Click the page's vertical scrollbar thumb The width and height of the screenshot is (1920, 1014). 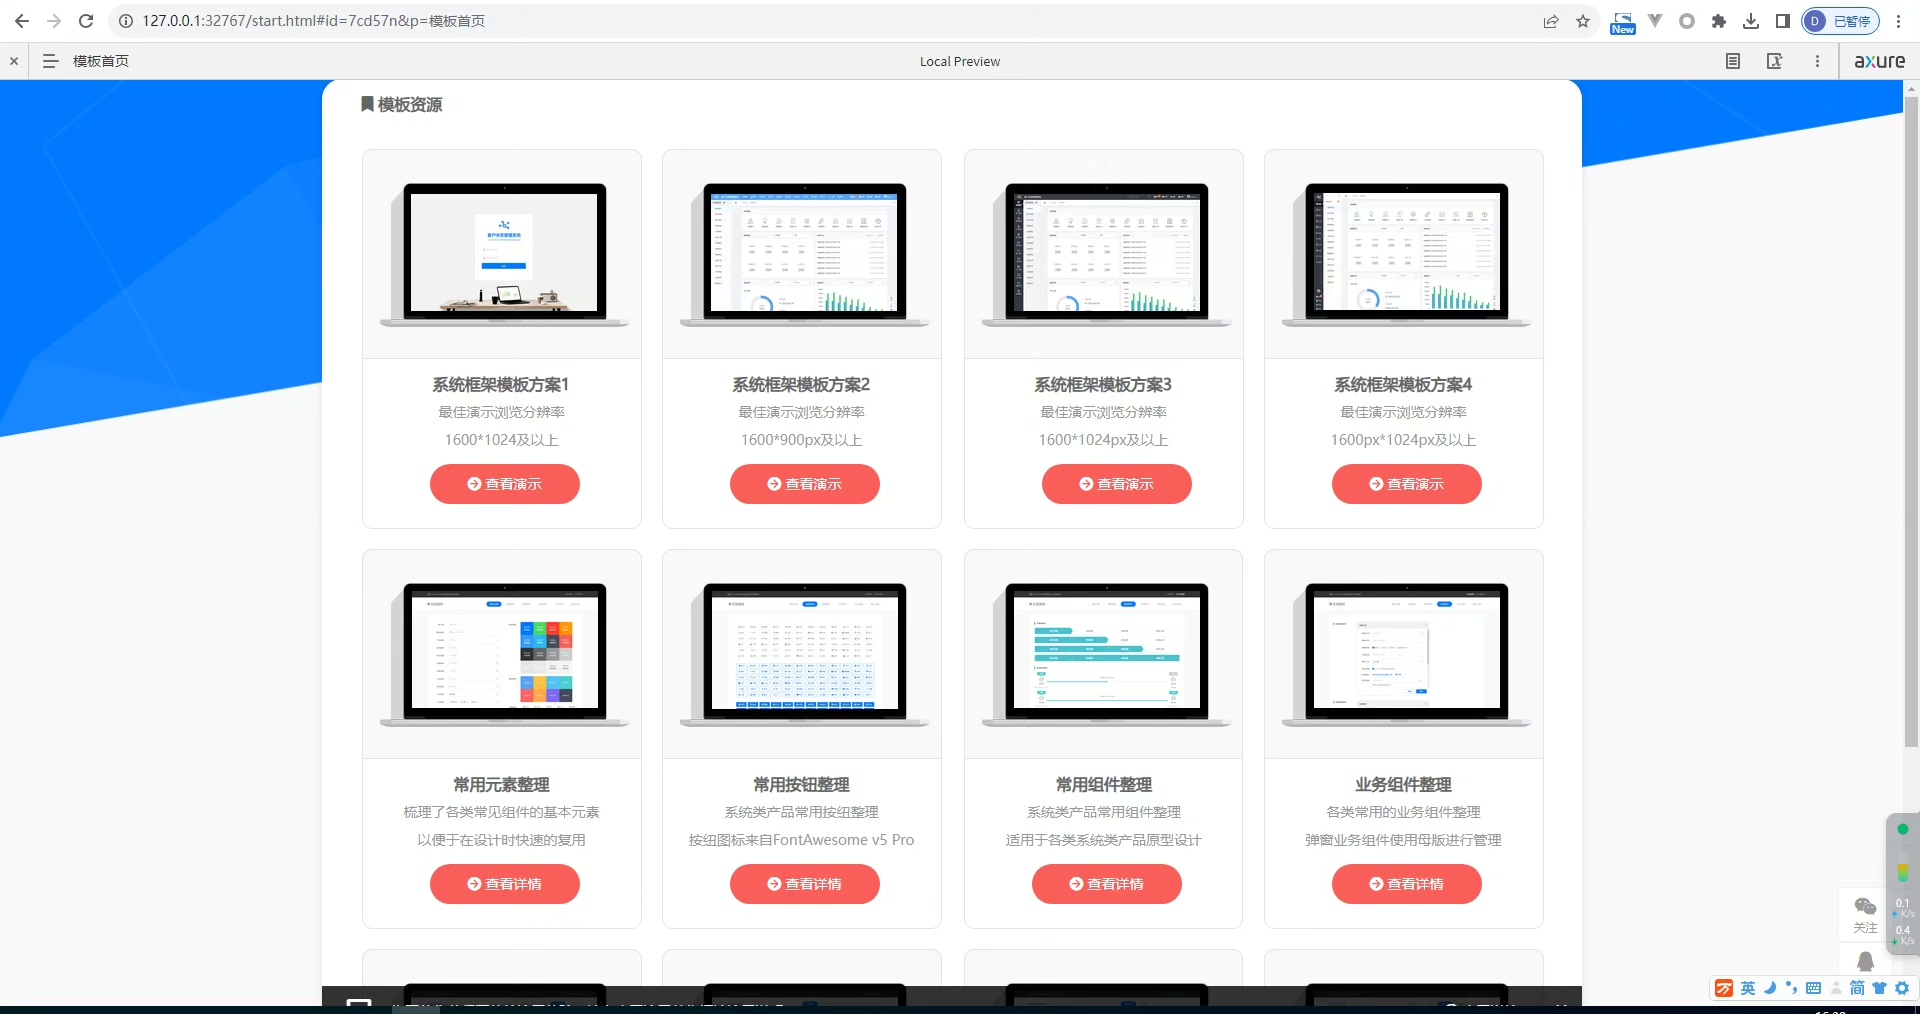point(1911,420)
